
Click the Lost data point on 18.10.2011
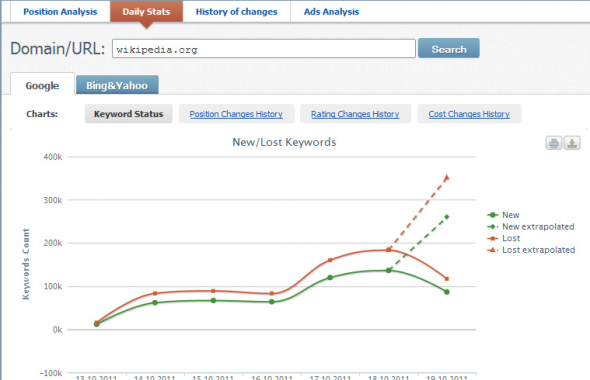388,250
